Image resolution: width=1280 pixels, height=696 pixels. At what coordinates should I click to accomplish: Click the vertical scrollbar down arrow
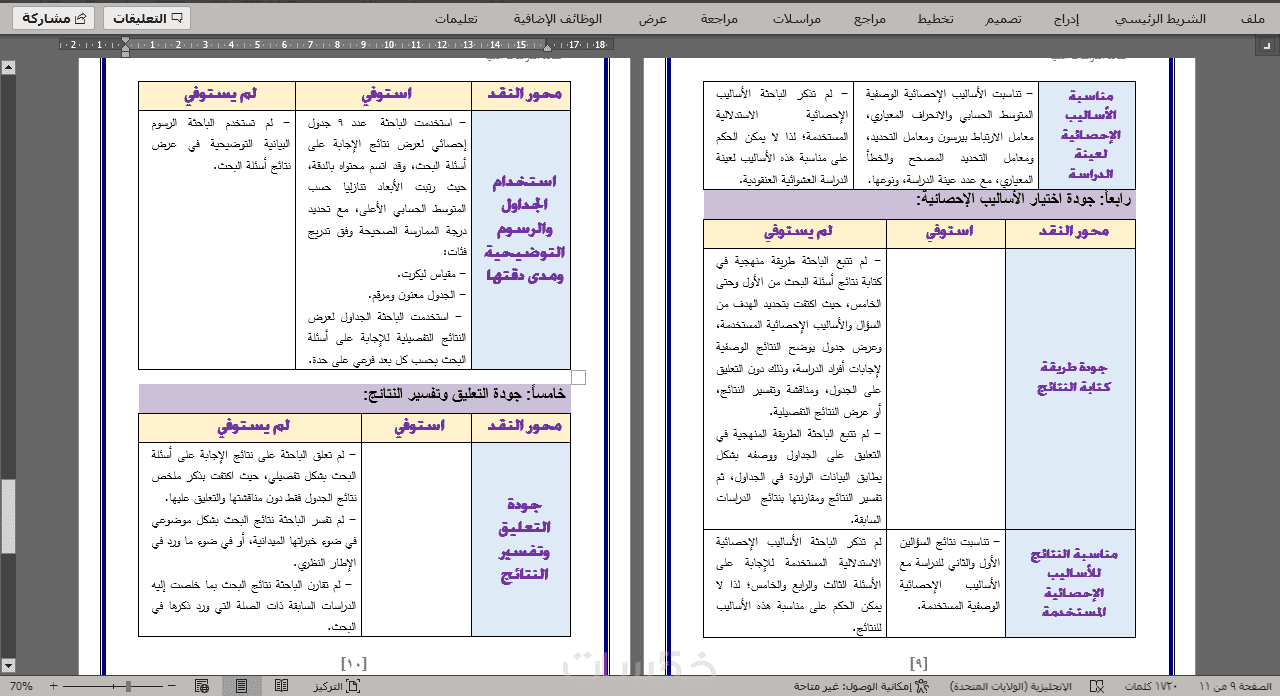(x=8, y=665)
